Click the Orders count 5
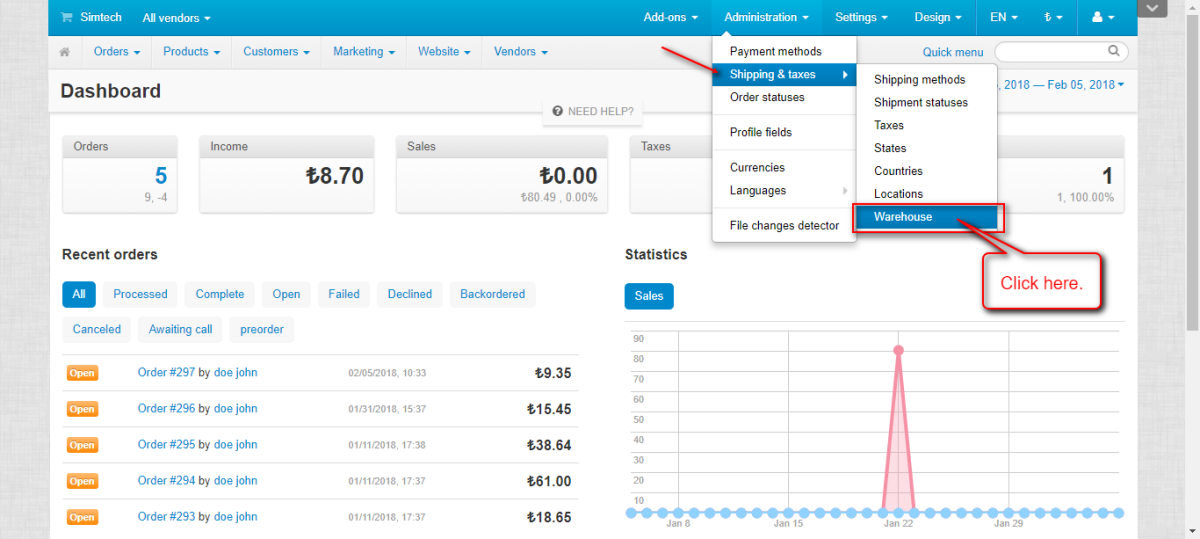The height and width of the screenshot is (539, 1200). (160, 177)
